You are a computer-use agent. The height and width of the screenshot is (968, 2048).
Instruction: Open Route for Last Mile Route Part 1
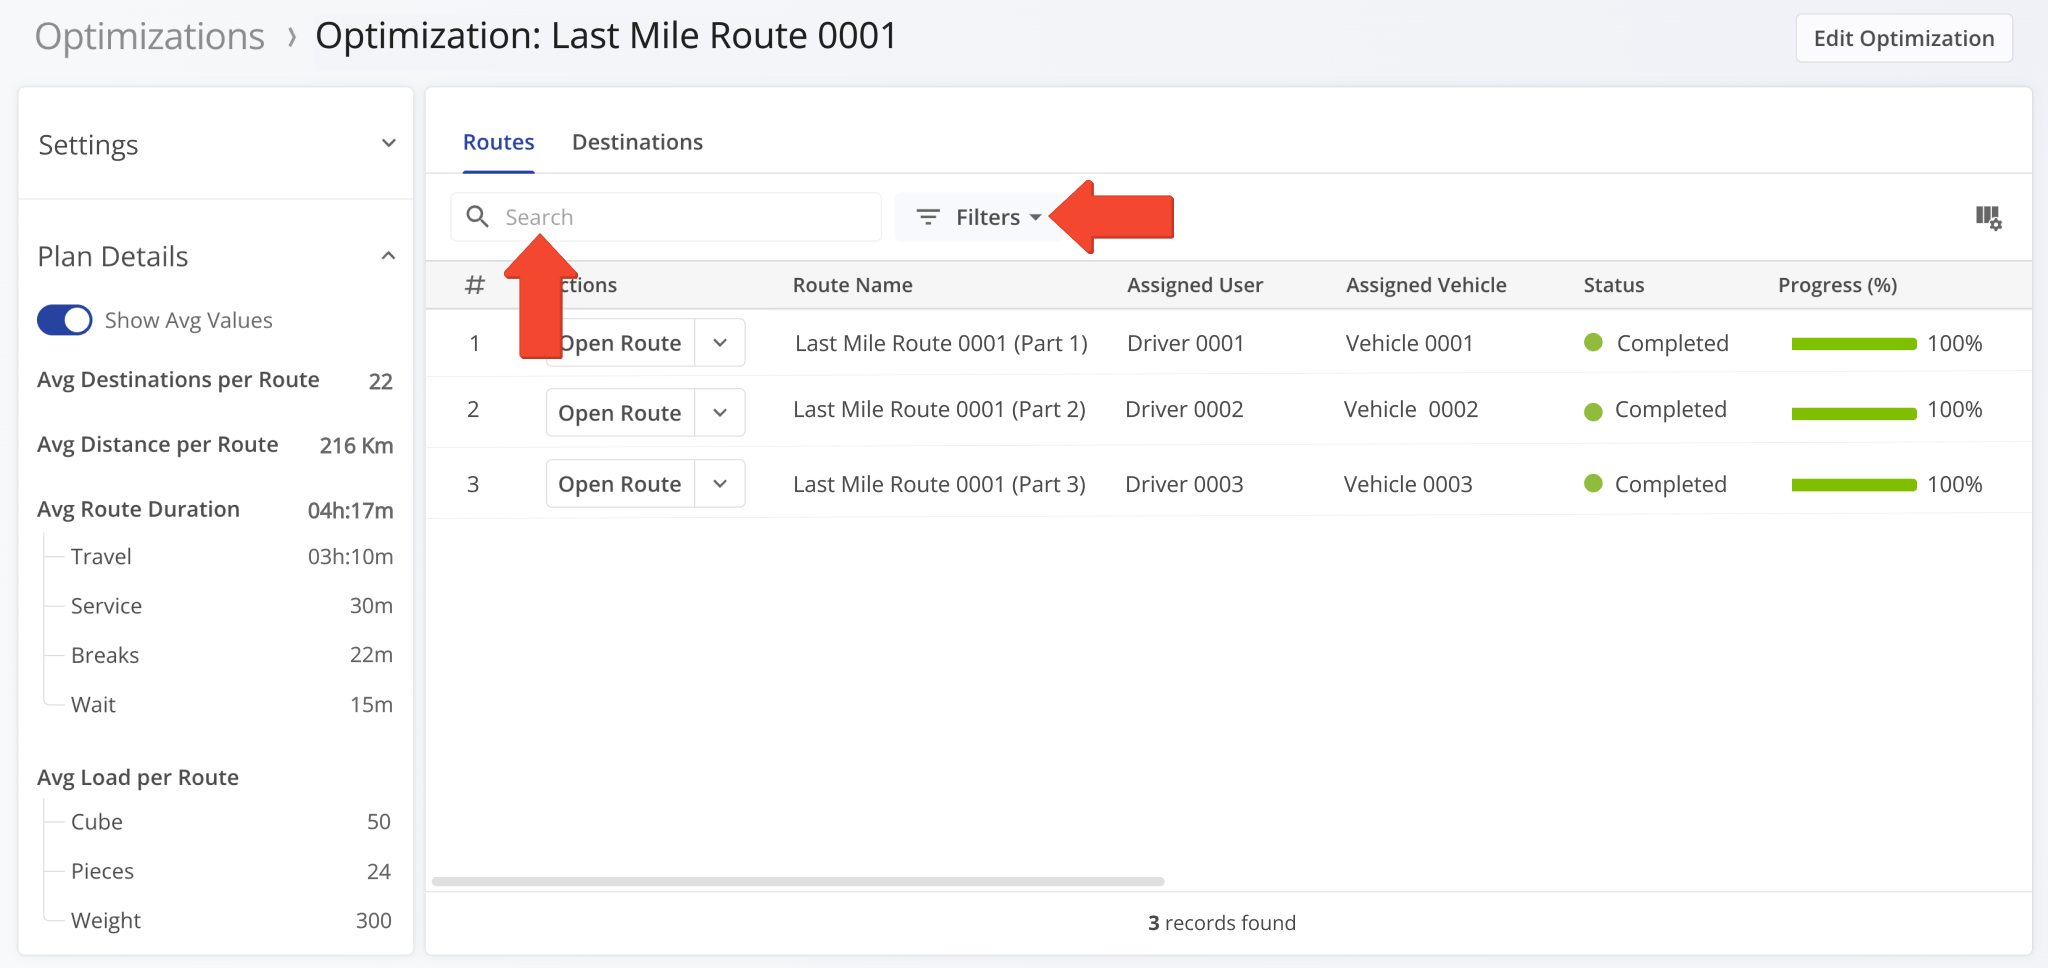click(x=620, y=343)
